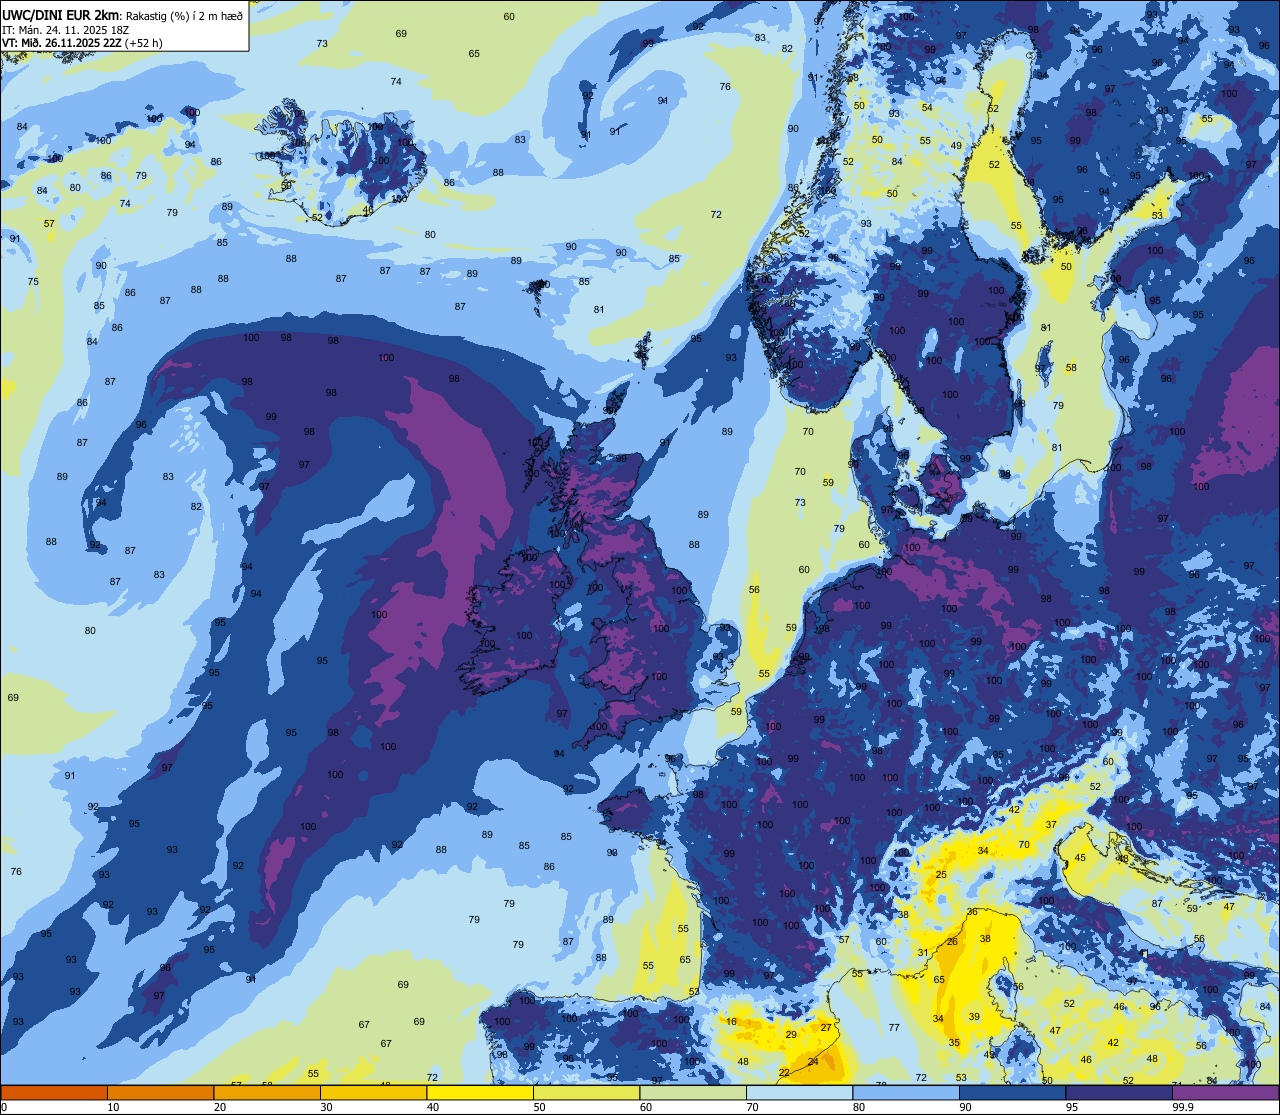Click the purple above-99.9% legend swatch
This screenshot has height=1115, width=1280.
click(x=1225, y=1092)
